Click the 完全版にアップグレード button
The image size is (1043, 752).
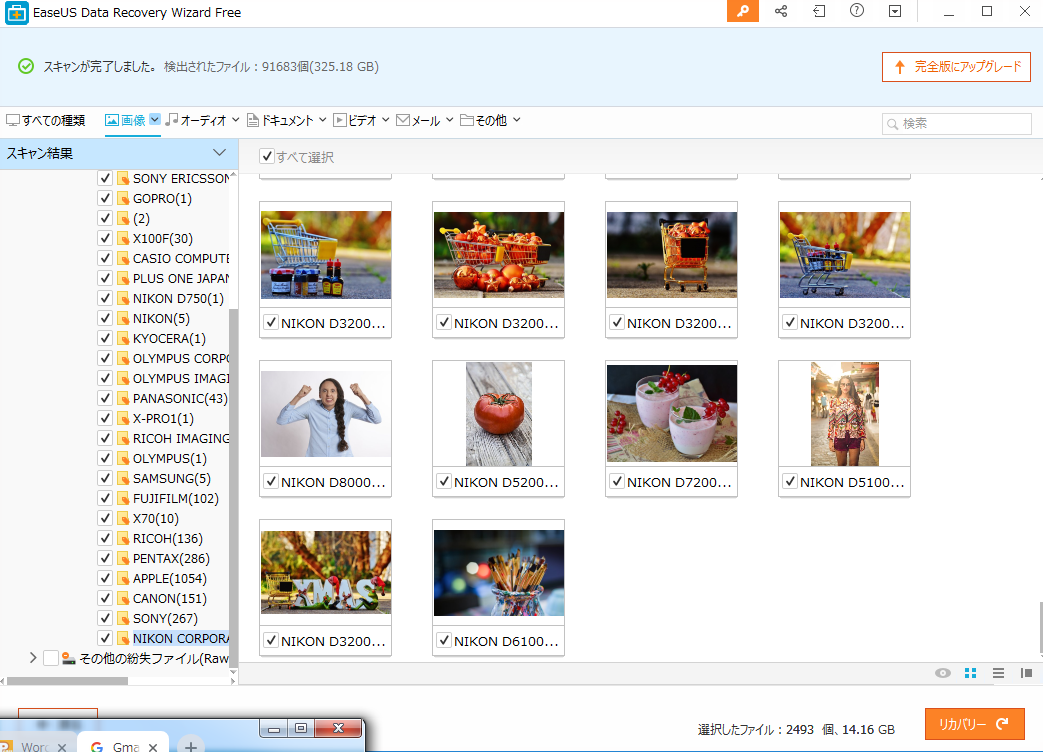pos(957,67)
